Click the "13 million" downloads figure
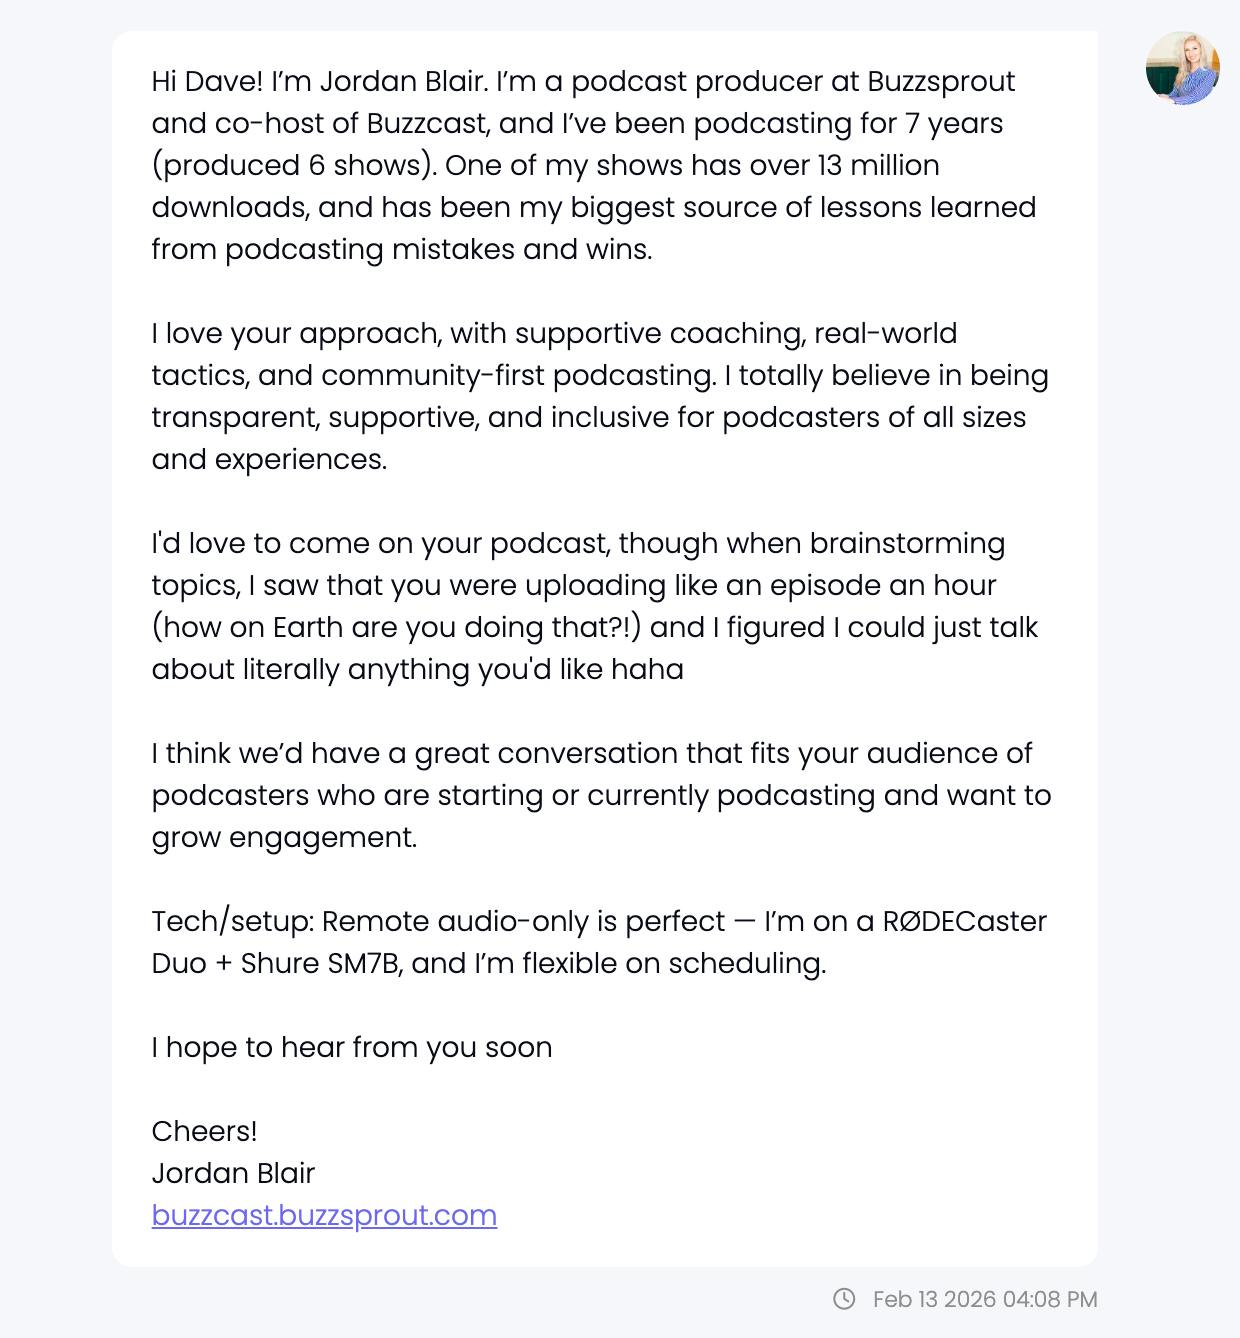Screen dimensions: 1240x1338 point(878,165)
